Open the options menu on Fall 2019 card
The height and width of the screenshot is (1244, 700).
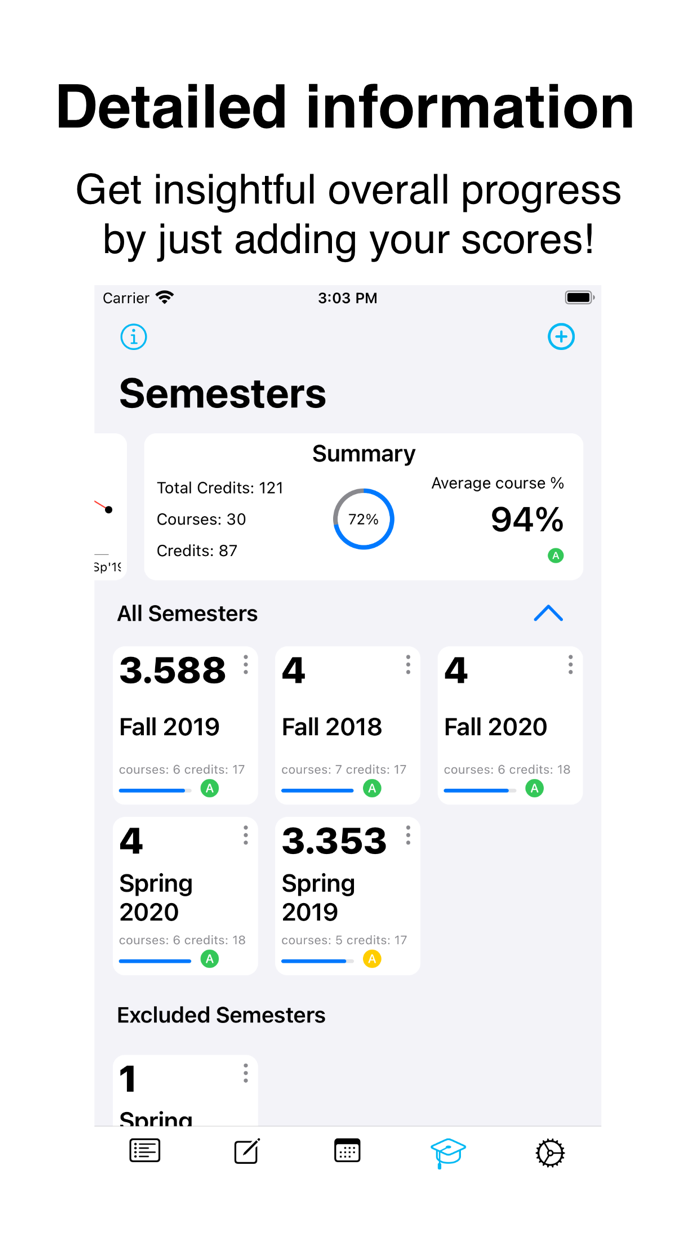[245, 664]
